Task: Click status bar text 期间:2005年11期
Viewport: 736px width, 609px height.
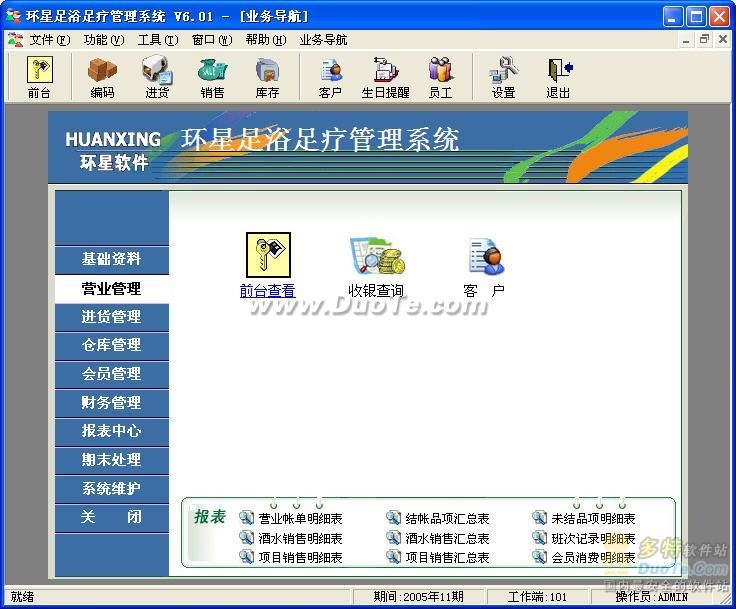Action: pyautogui.click(x=419, y=597)
